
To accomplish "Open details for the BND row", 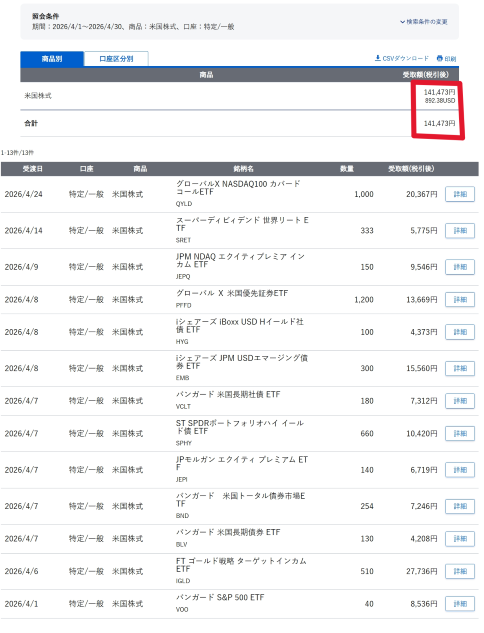I will pos(460,506).
